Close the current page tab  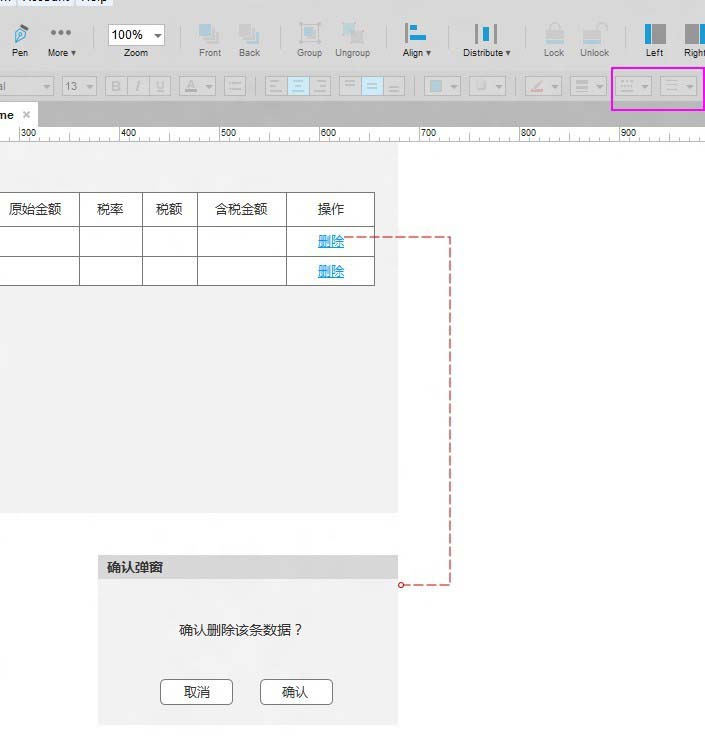(27, 115)
